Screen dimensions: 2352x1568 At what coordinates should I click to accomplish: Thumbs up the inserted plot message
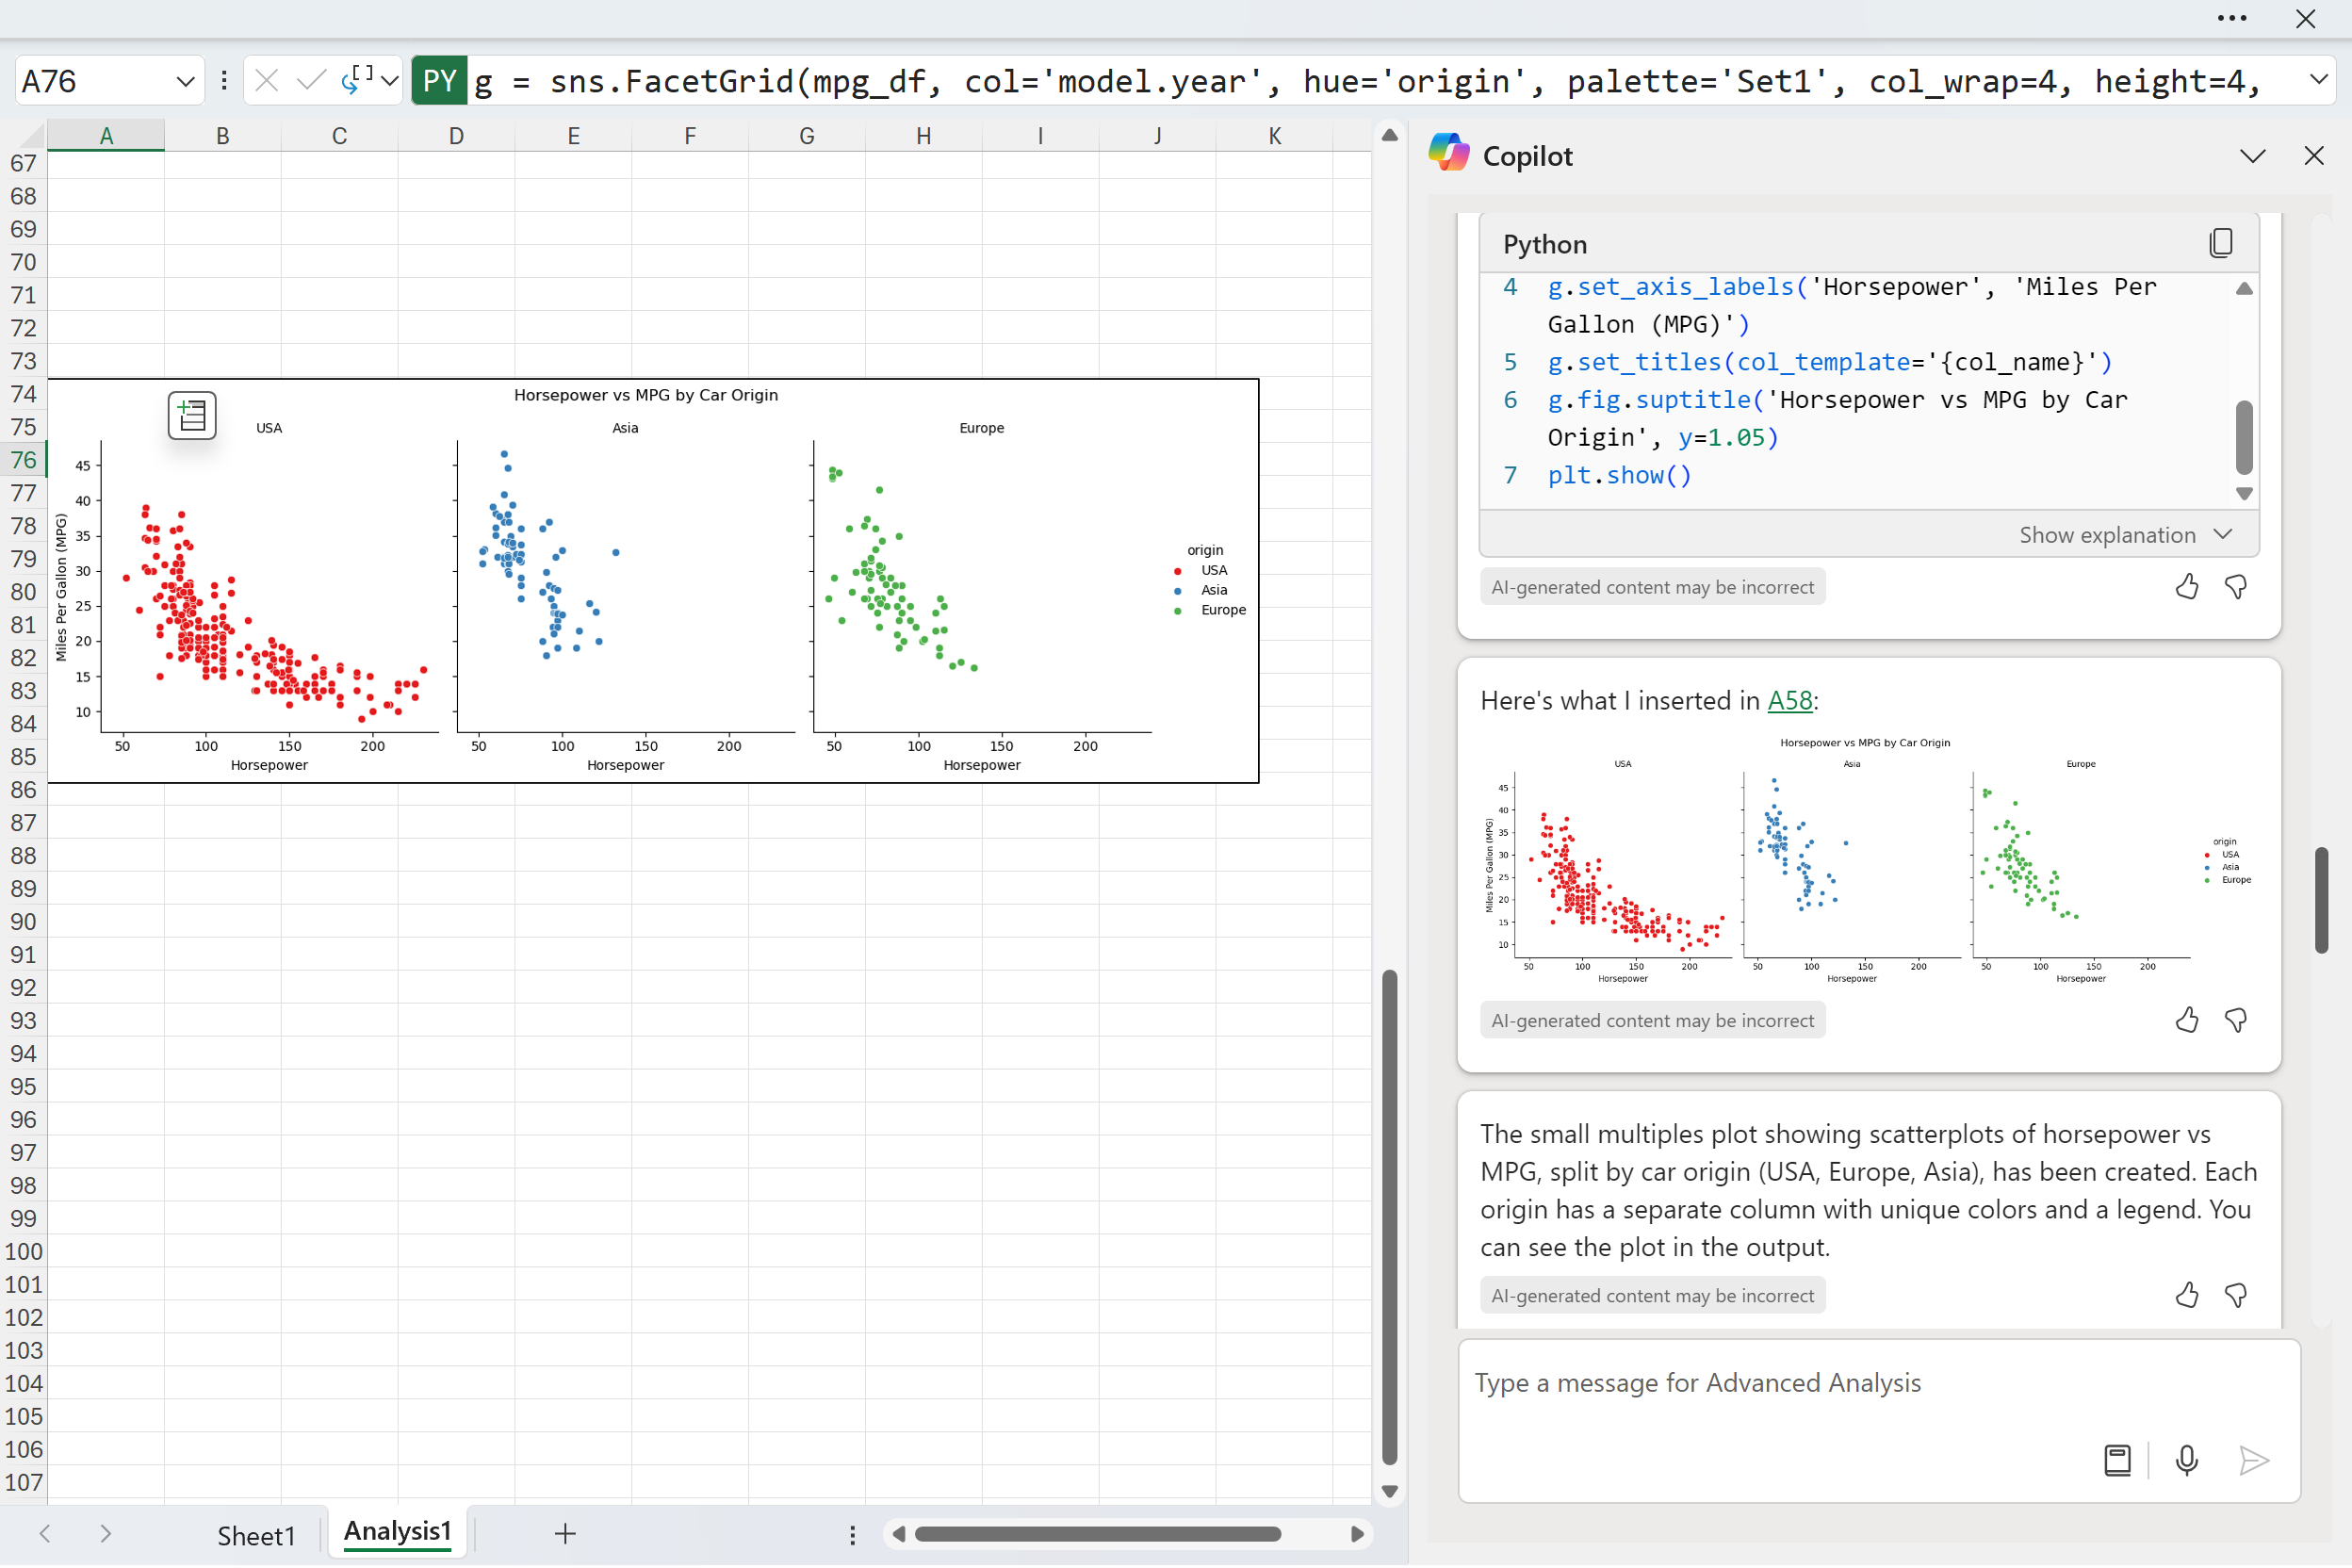[x=2186, y=1020]
